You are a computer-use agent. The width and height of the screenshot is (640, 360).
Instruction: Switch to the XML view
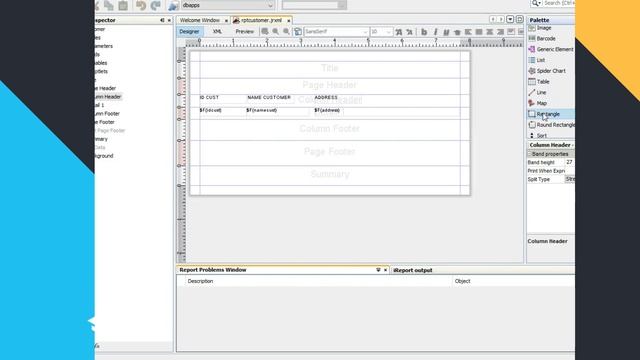coord(217,31)
